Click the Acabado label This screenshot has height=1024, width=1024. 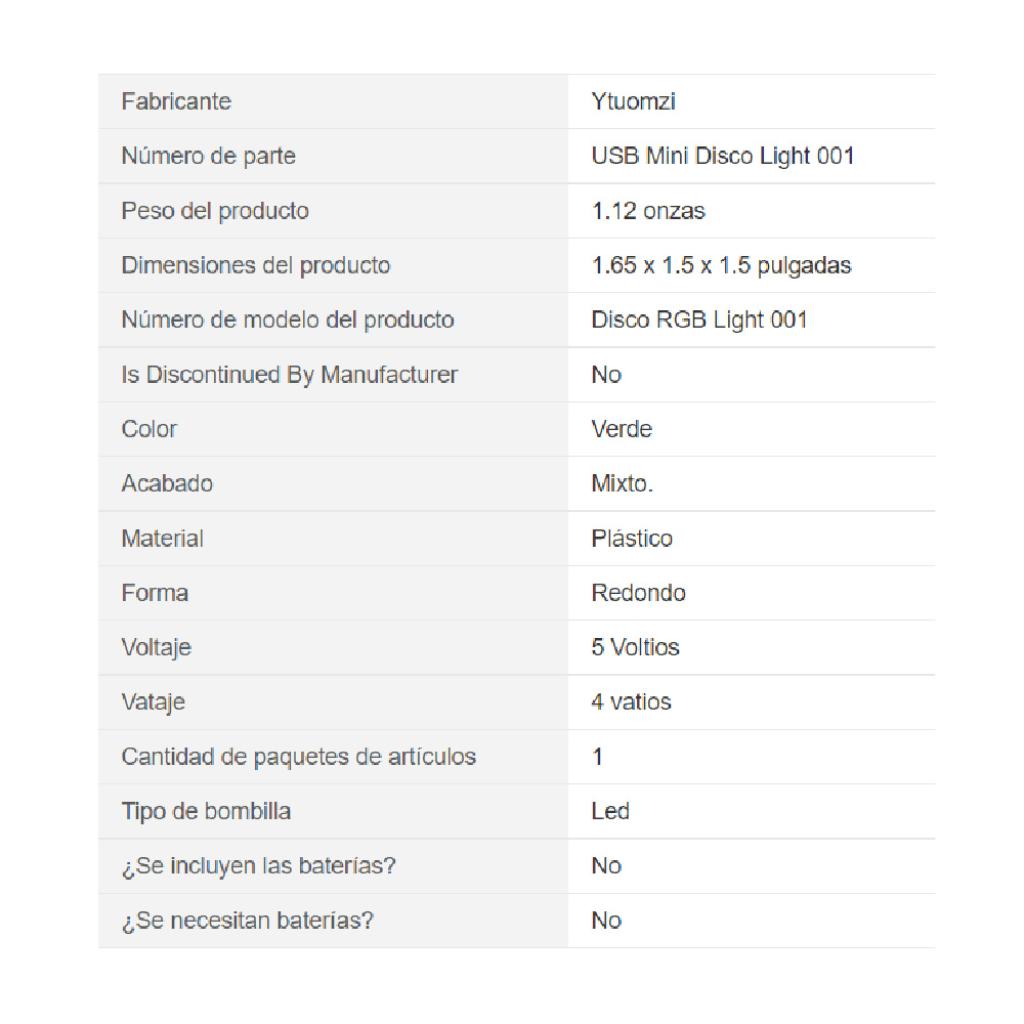coord(167,484)
